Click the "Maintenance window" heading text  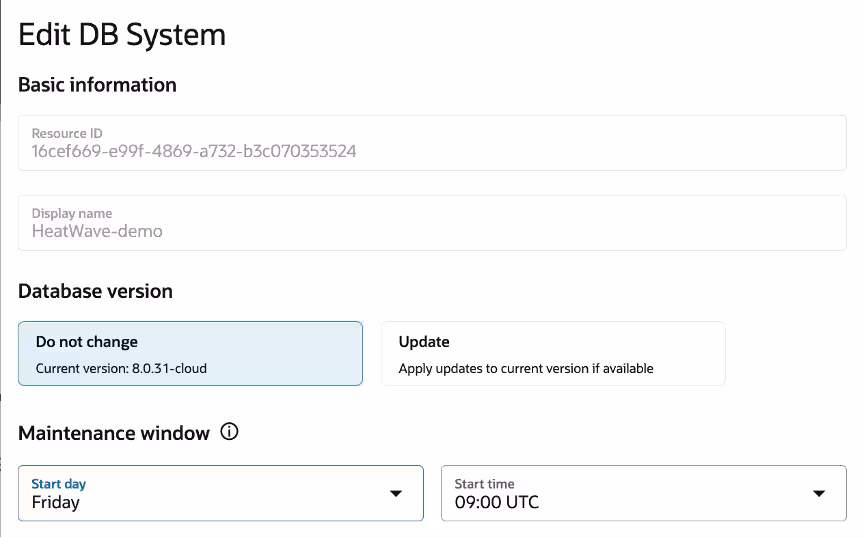pos(114,433)
